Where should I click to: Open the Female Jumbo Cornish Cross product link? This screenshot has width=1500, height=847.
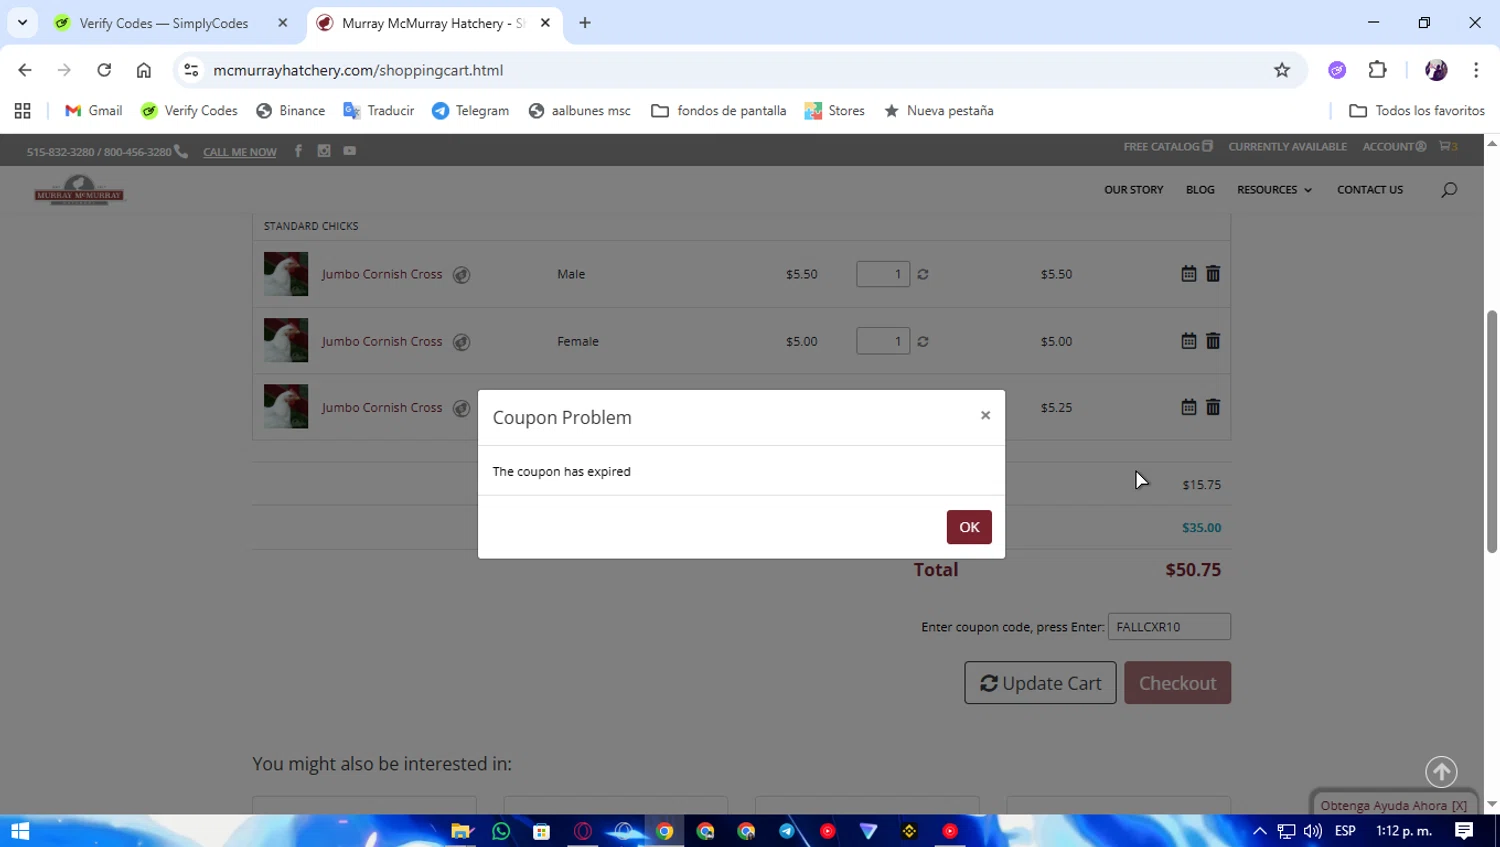(x=382, y=341)
